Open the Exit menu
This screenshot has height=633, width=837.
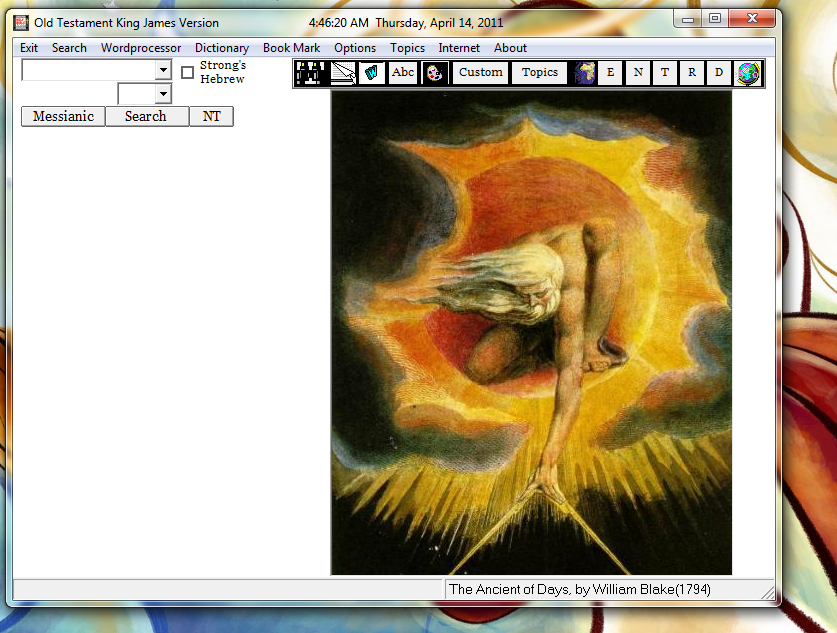click(x=29, y=48)
